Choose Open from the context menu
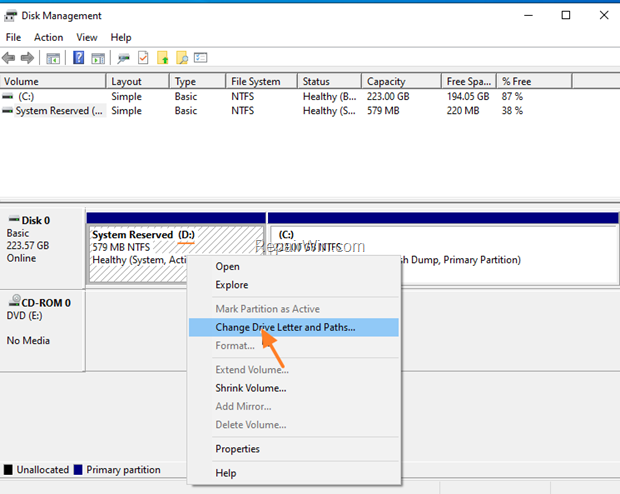The width and height of the screenshot is (620, 494). [294, 267]
